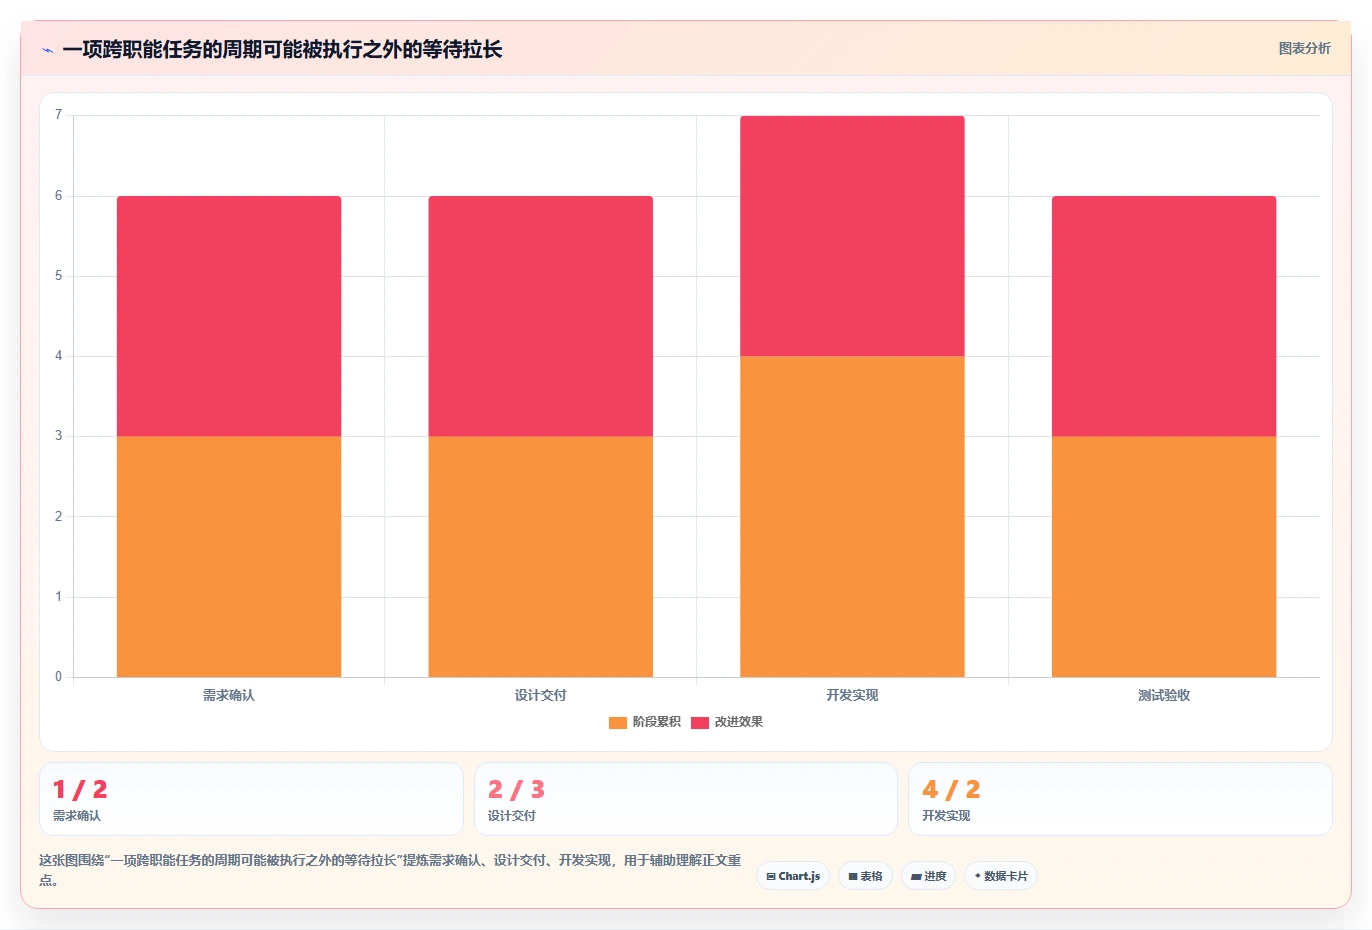Select the 进度 tag chip
The width and height of the screenshot is (1372, 930).
(x=928, y=876)
